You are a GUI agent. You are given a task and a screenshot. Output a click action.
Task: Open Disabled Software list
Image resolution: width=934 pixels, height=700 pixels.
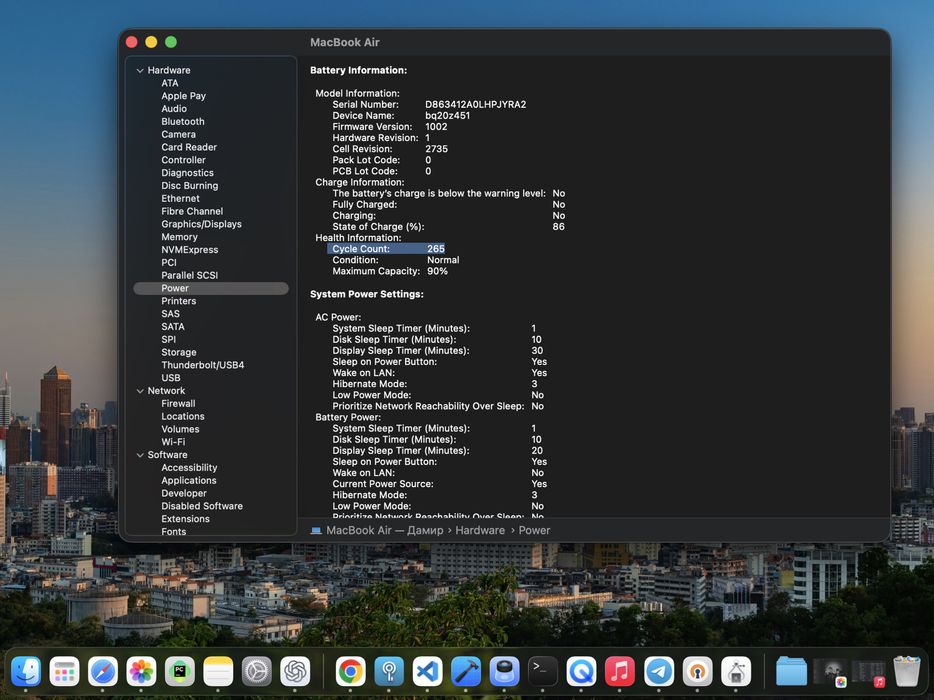(202, 506)
